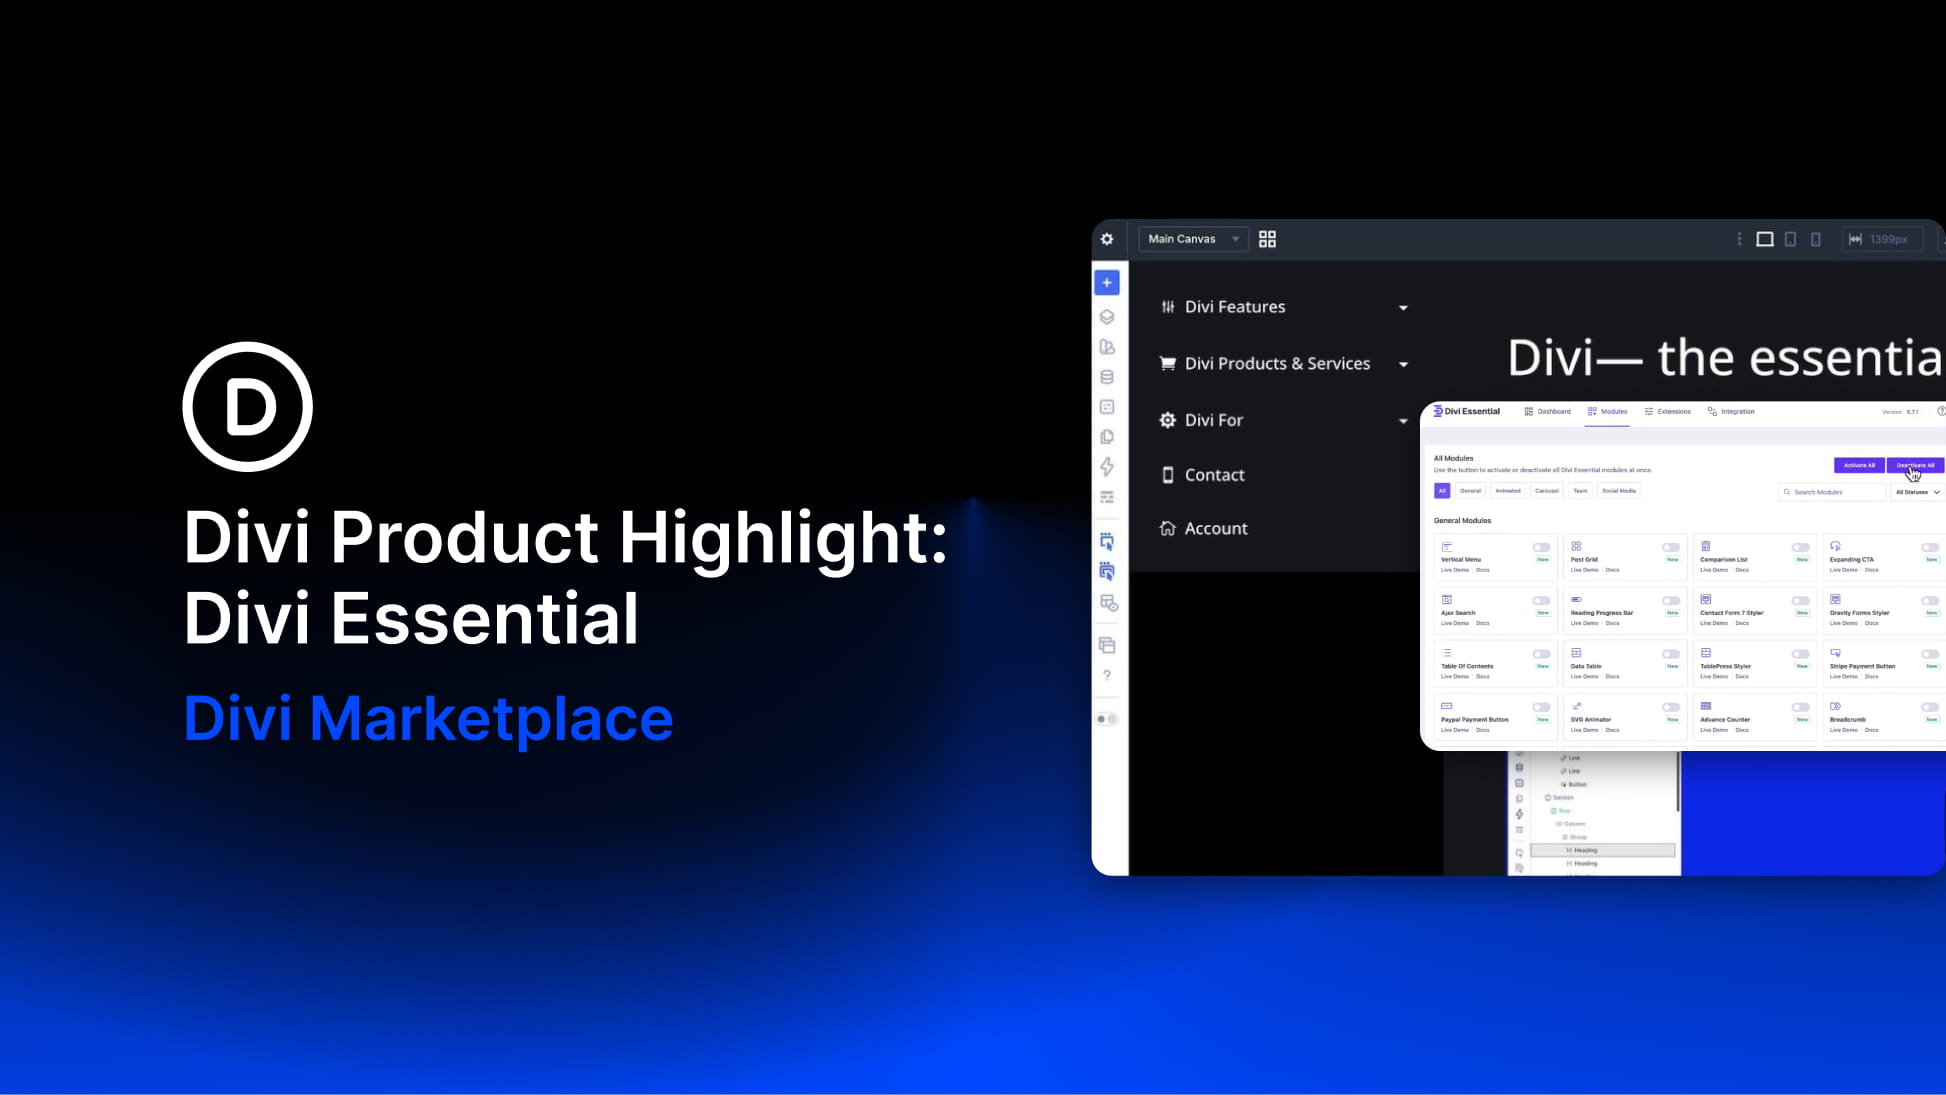Viewport: 1946px width, 1095px height.
Task: Click the windows panel icon in the sidebar
Action: point(1107,645)
